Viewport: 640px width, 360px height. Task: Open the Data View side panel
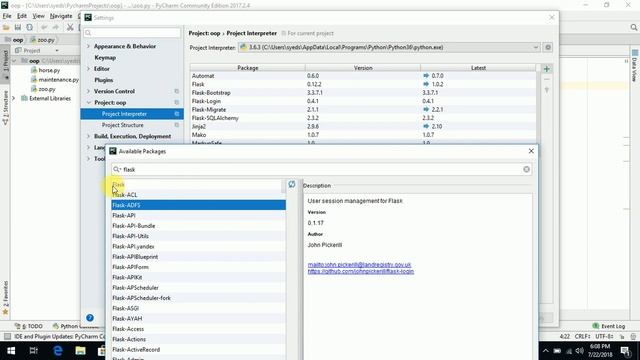635,65
